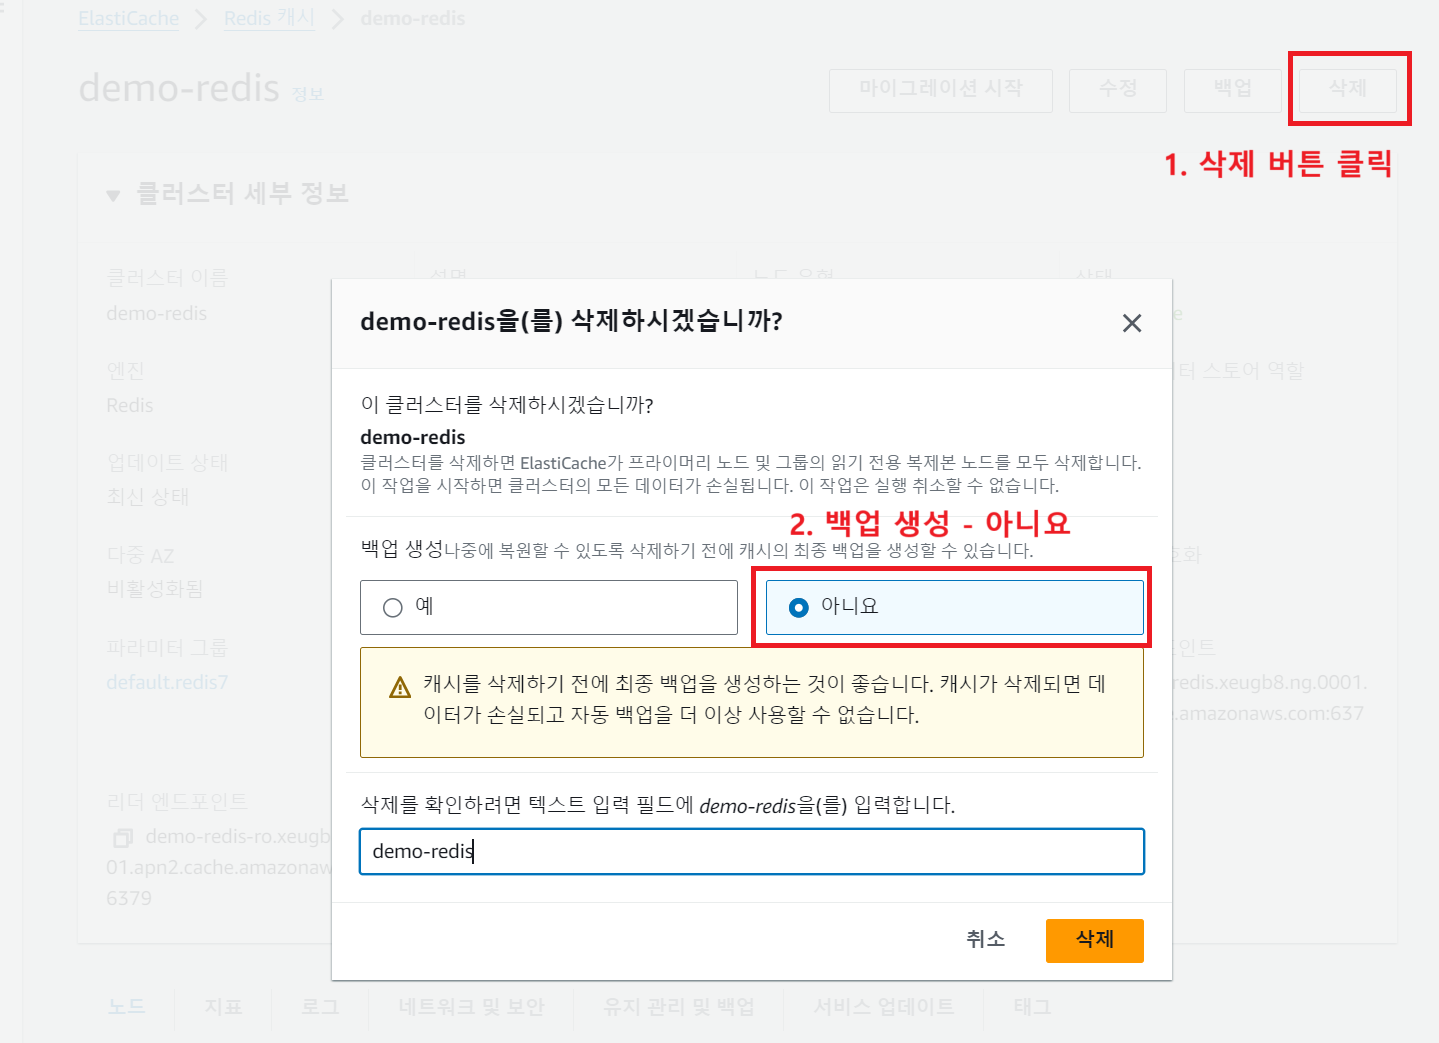Cancel the dialog using 취소
The width and height of the screenshot is (1439, 1043).
tap(985, 940)
